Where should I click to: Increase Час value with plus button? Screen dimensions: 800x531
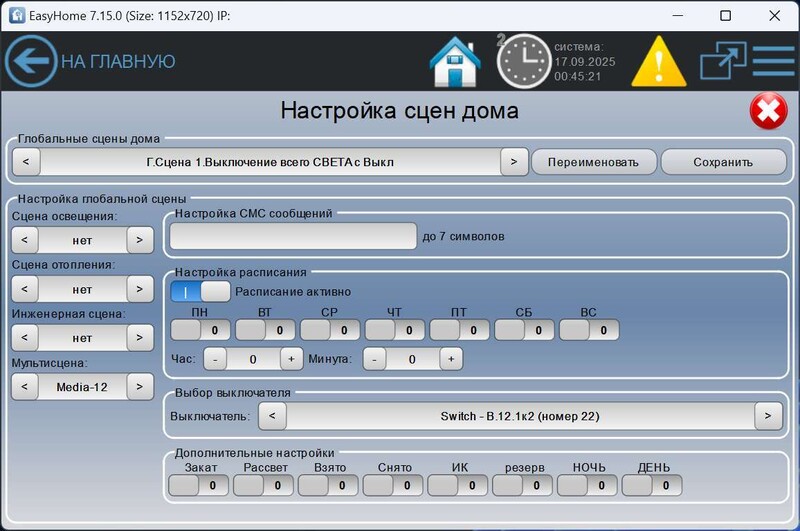[x=290, y=358]
